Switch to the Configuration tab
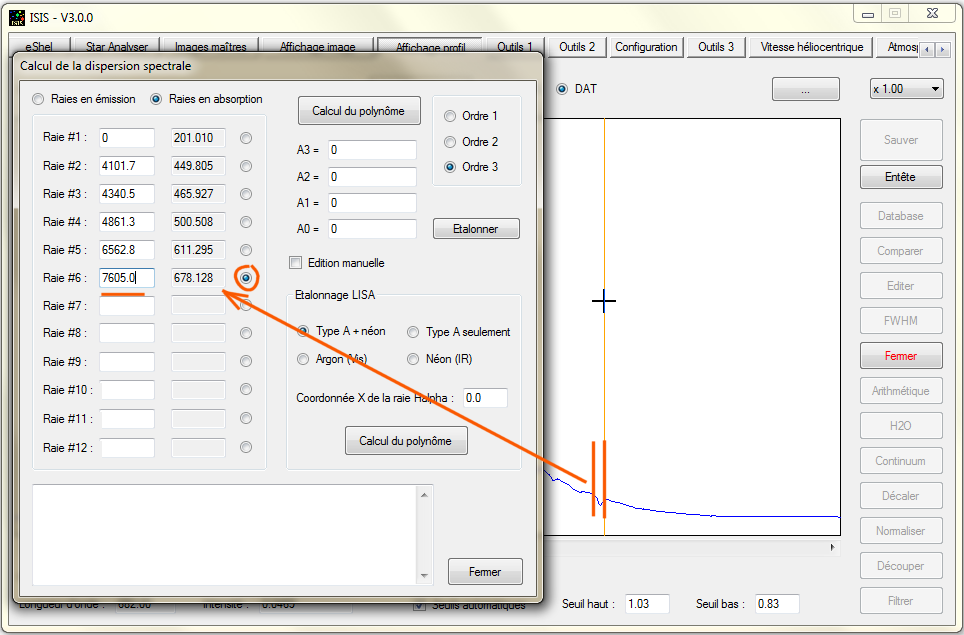This screenshot has height=635, width=964. click(646, 47)
